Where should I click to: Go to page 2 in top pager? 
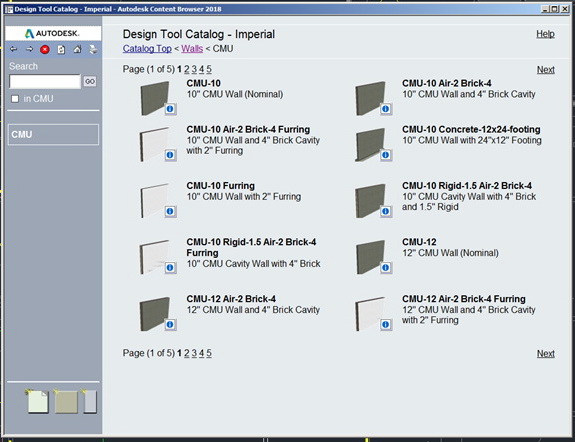(x=187, y=69)
